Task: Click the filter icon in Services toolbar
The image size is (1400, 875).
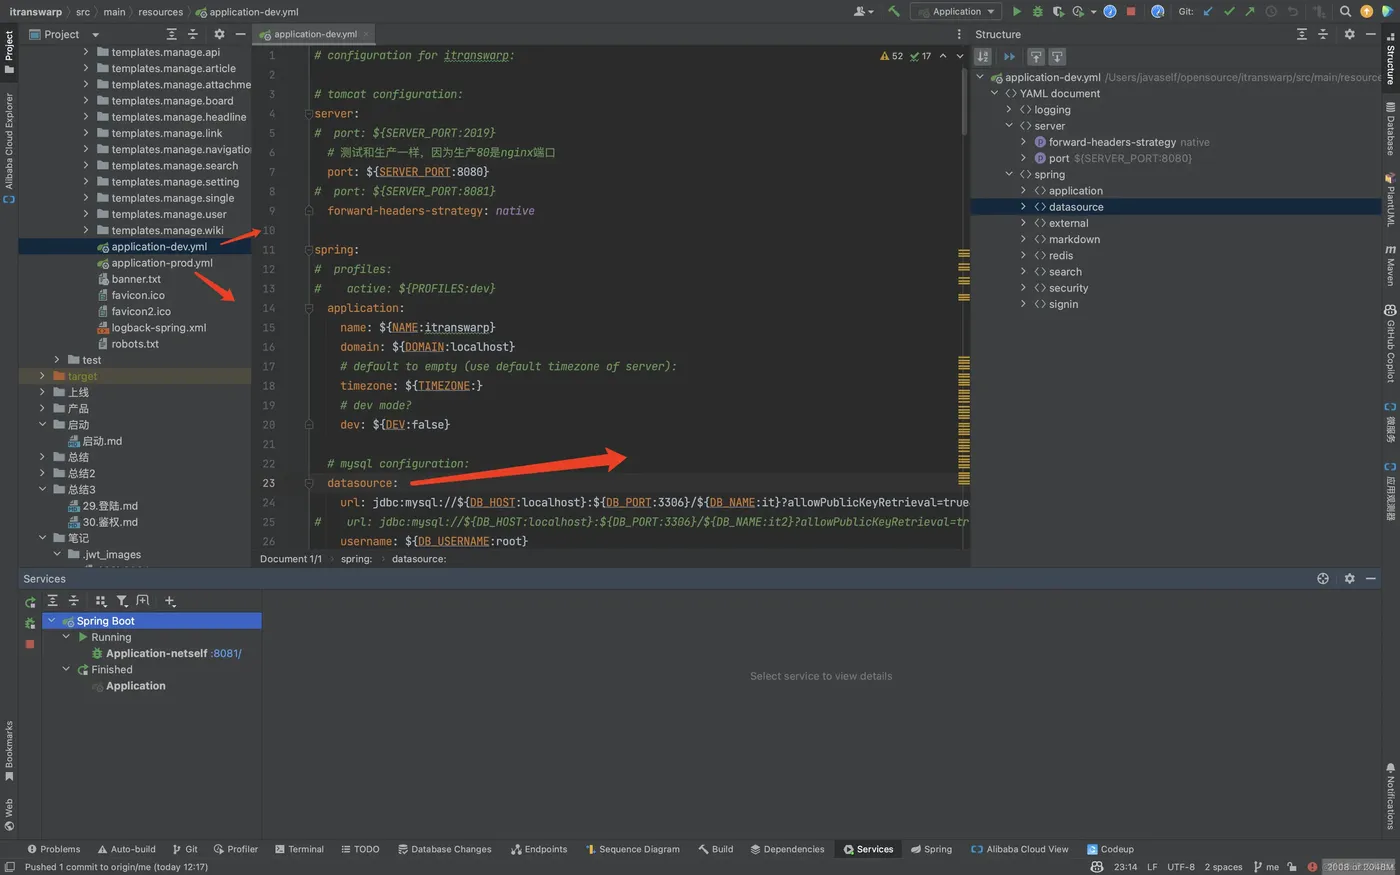Action: pyautogui.click(x=122, y=601)
